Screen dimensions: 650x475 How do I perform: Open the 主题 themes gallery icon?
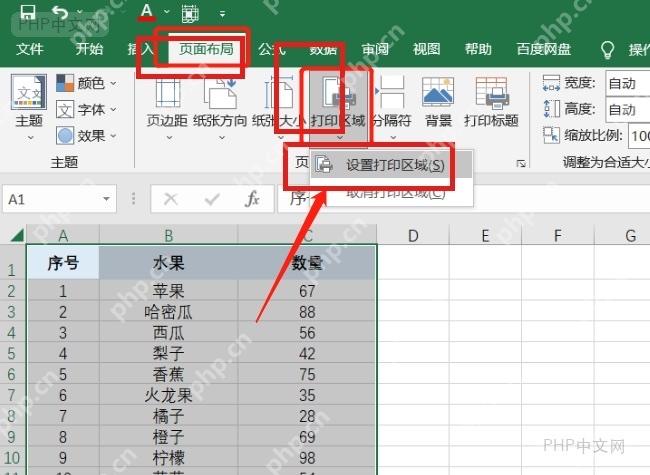pos(29,92)
